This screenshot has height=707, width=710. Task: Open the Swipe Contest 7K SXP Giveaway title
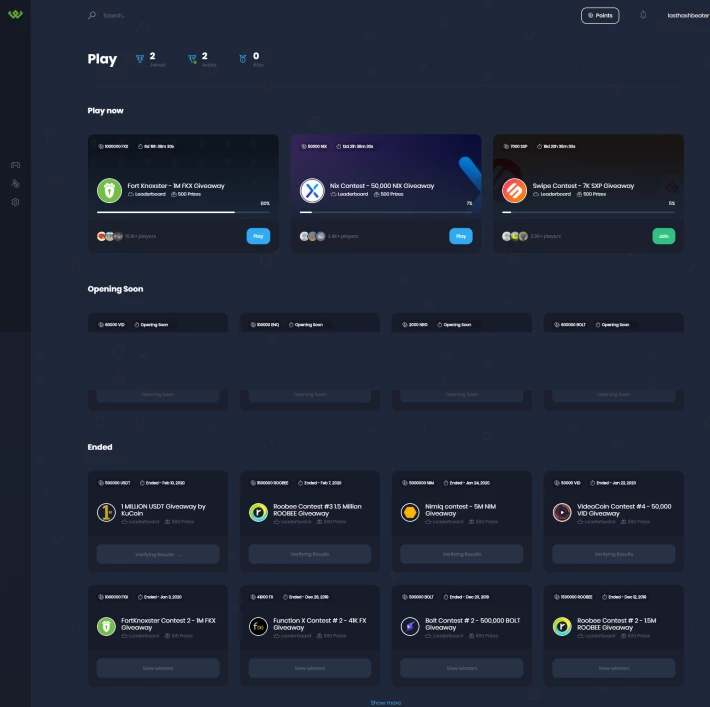click(583, 186)
